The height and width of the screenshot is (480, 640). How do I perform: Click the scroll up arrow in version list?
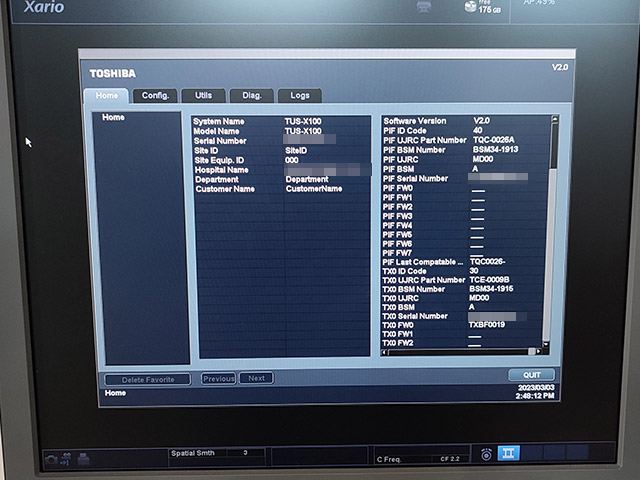pos(554,119)
